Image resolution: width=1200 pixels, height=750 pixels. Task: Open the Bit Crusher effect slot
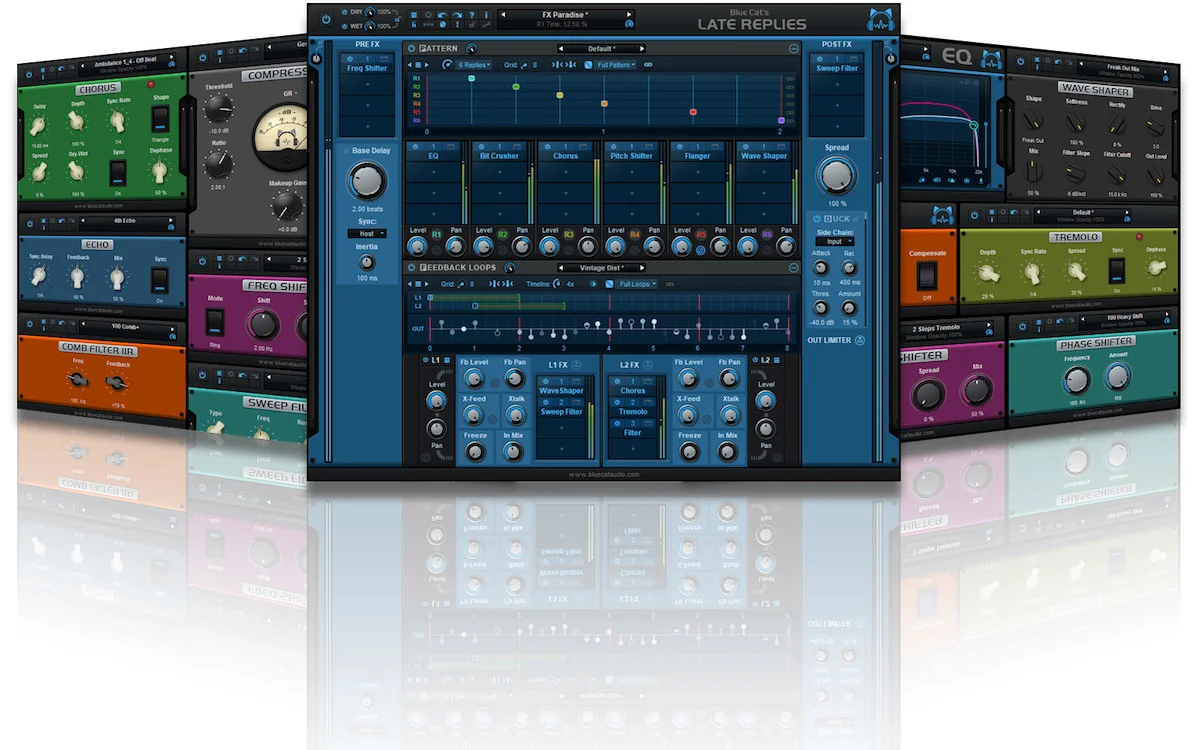[x=499, y=151]
